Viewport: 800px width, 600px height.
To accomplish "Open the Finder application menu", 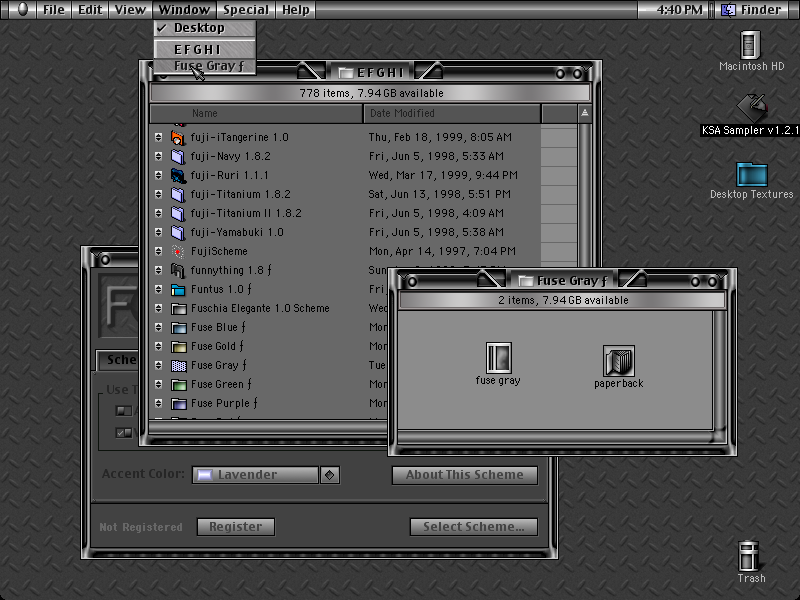I will pos(754,9).
